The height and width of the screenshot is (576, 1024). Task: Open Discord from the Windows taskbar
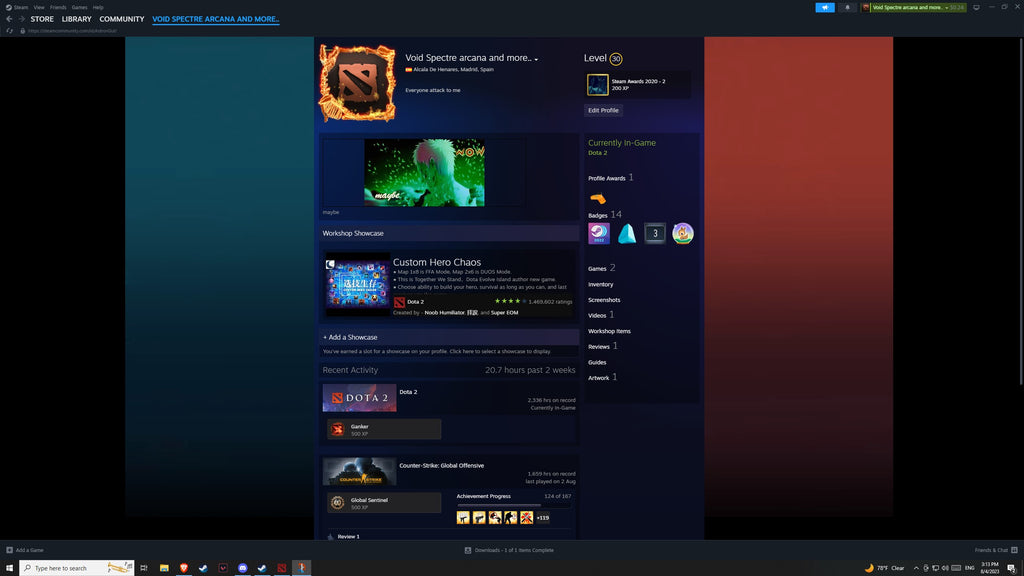(242, 568)
